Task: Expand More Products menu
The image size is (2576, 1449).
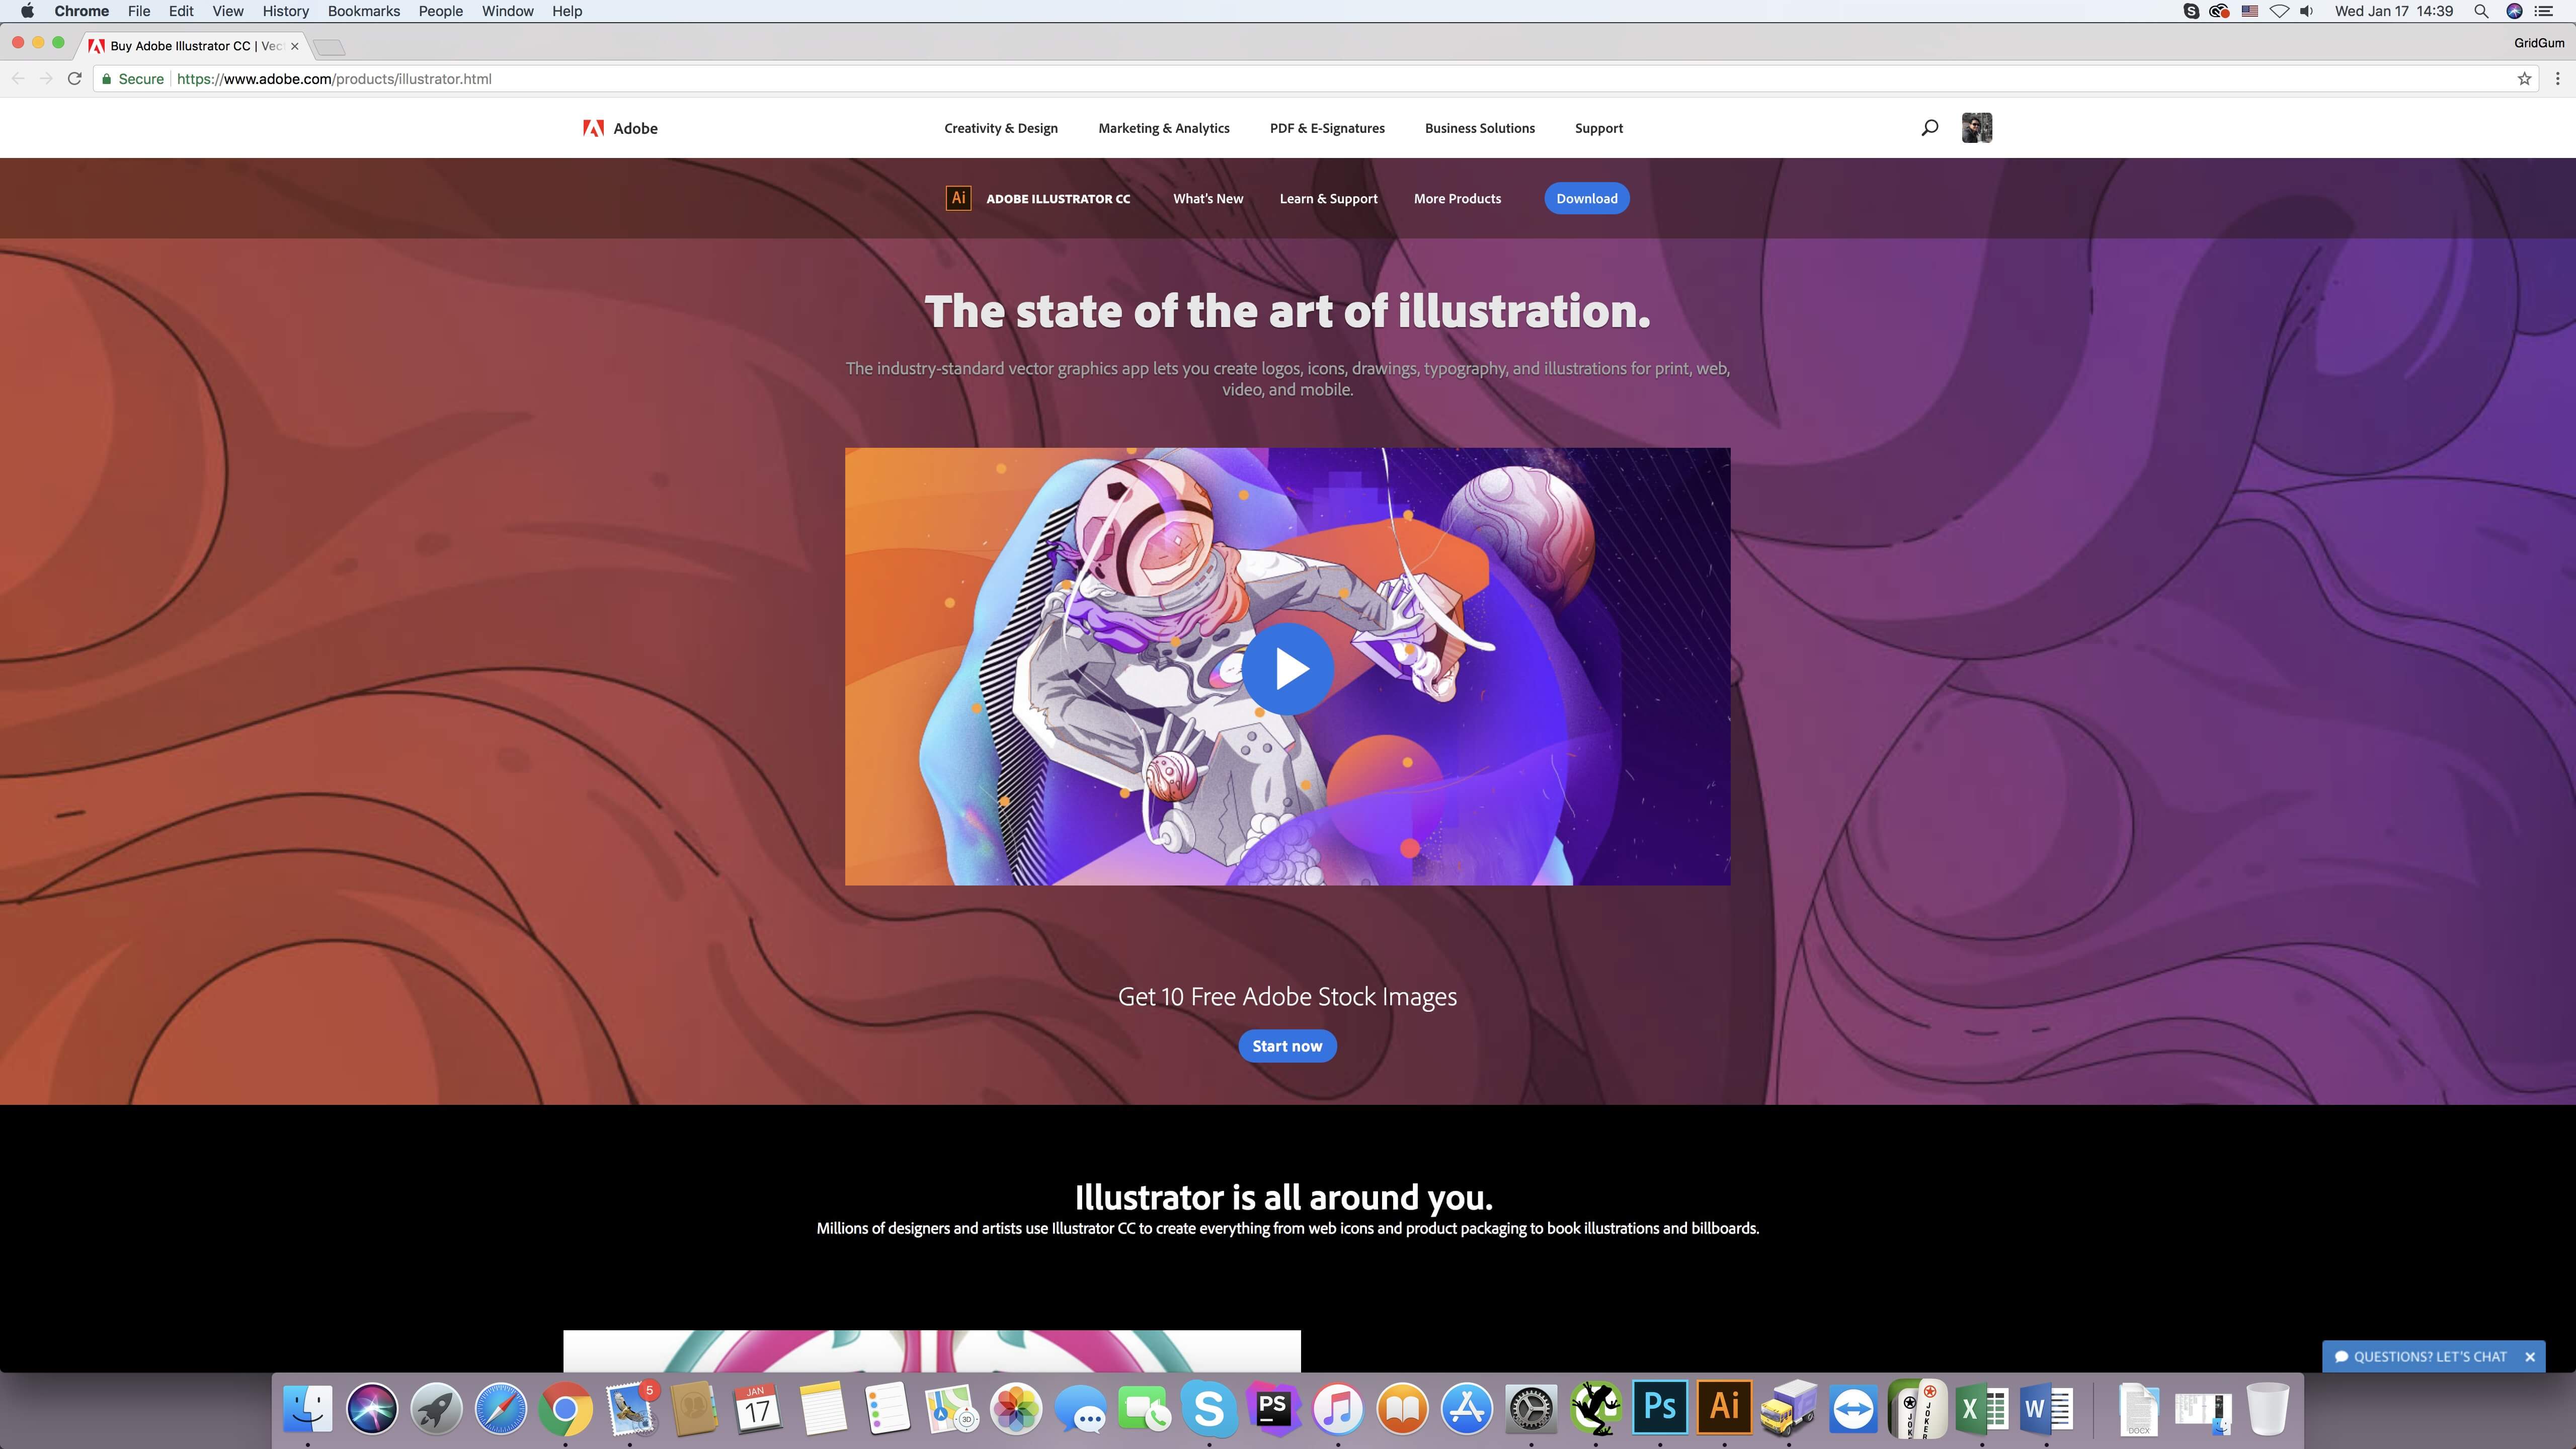Action: 1457,198
